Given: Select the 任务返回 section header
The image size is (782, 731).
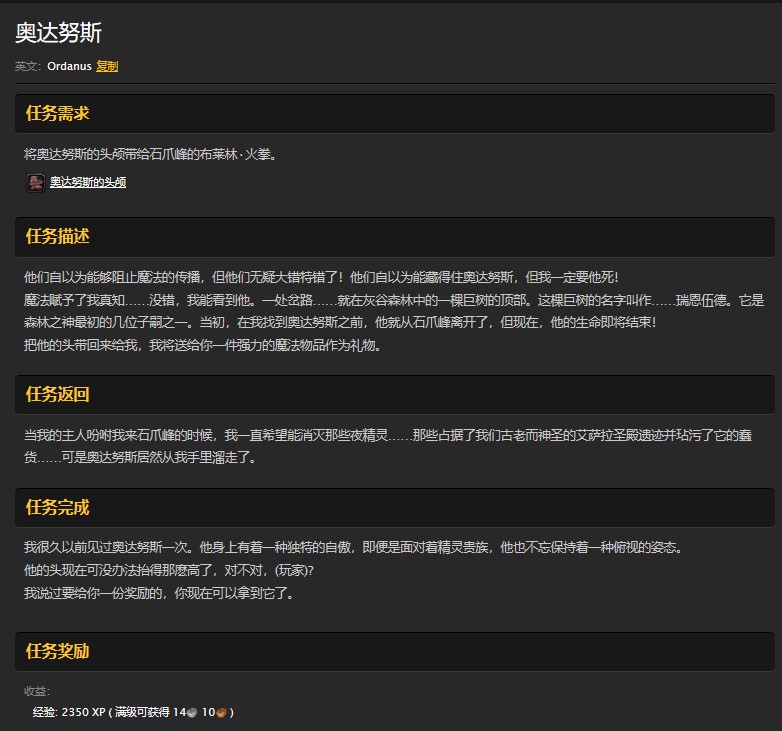Looking at the screenshot, I should click(58, 394).
